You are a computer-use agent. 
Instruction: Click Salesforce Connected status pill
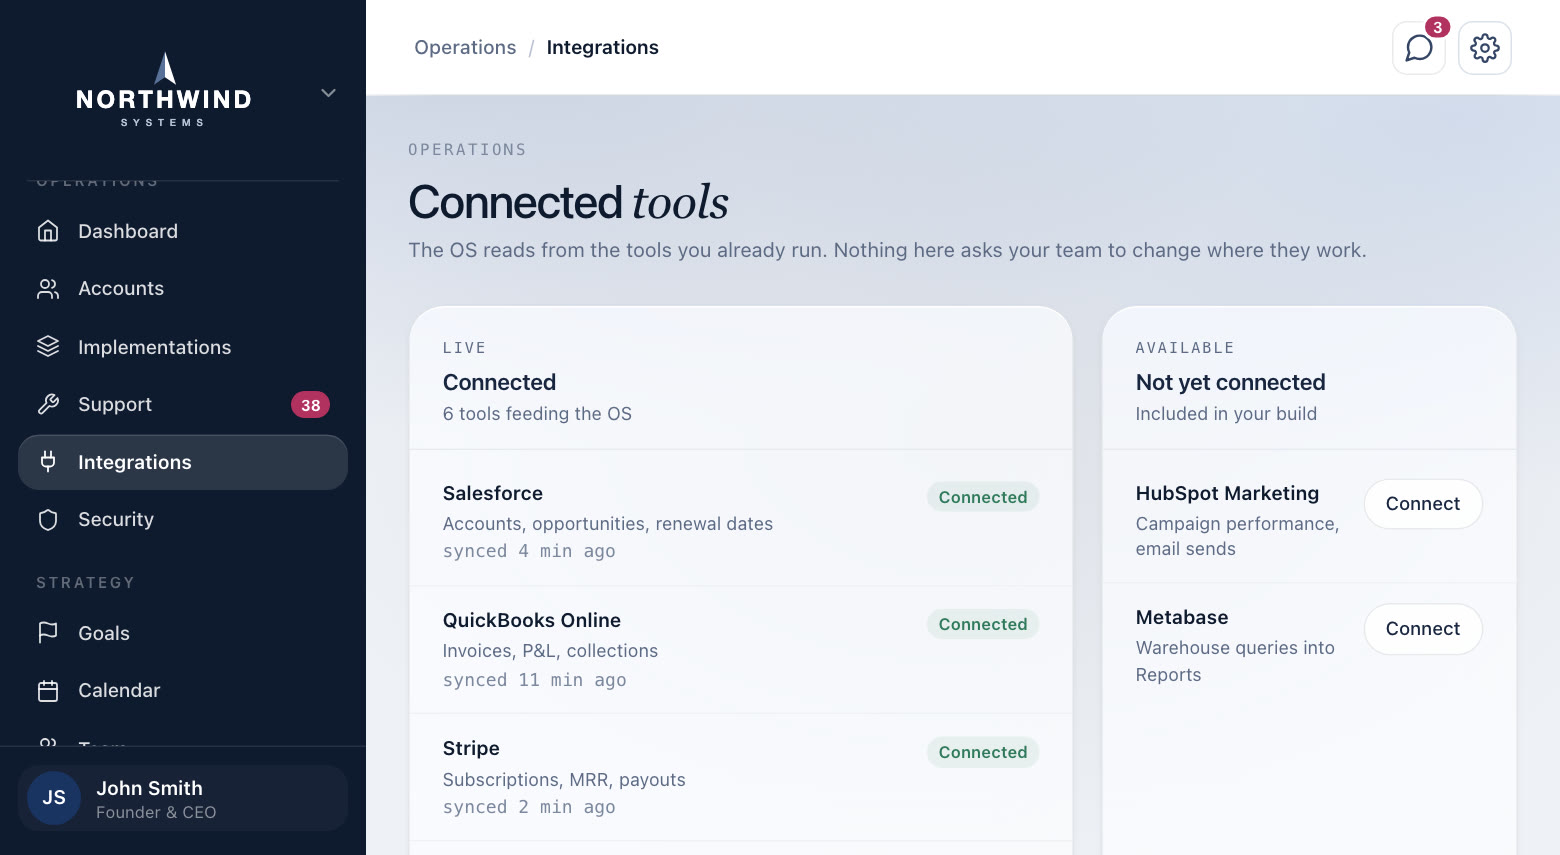(x=983, y=497)
